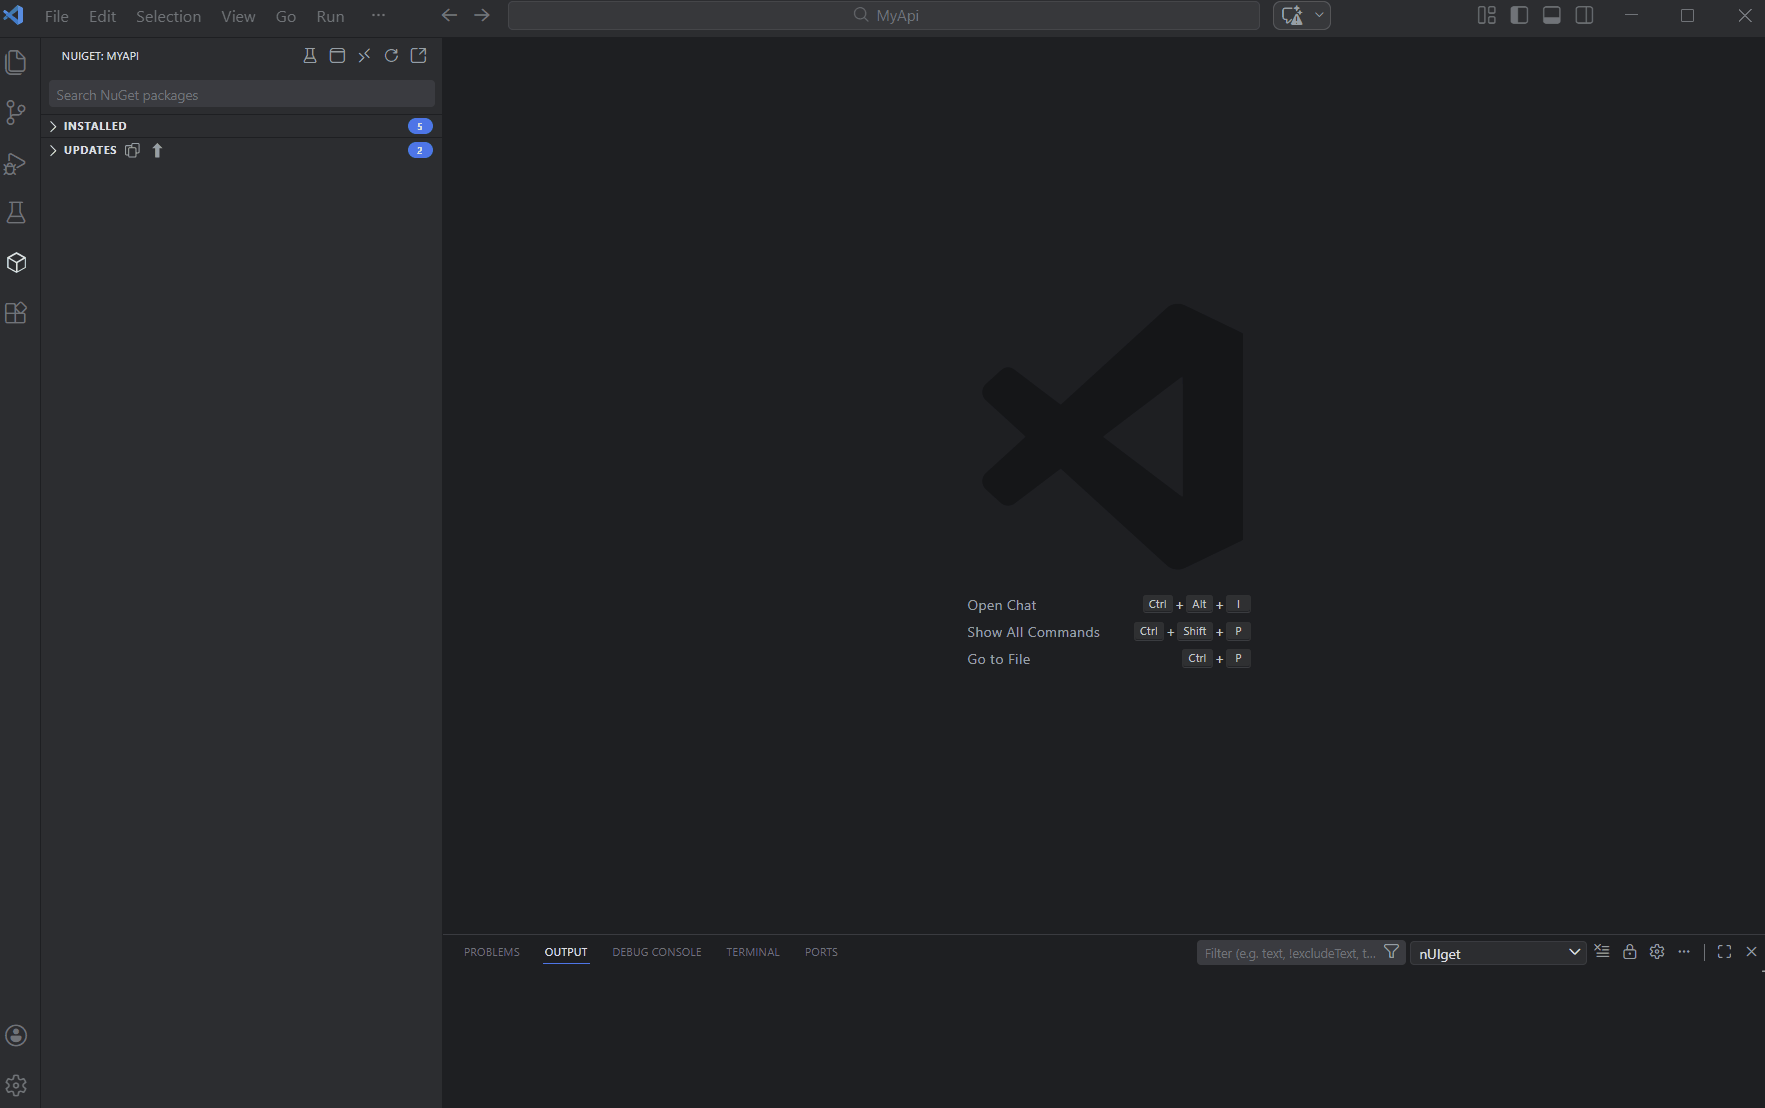Open the Go menu
Image resolution: width=1765 pixels, height=1108 pixels.
286,16
